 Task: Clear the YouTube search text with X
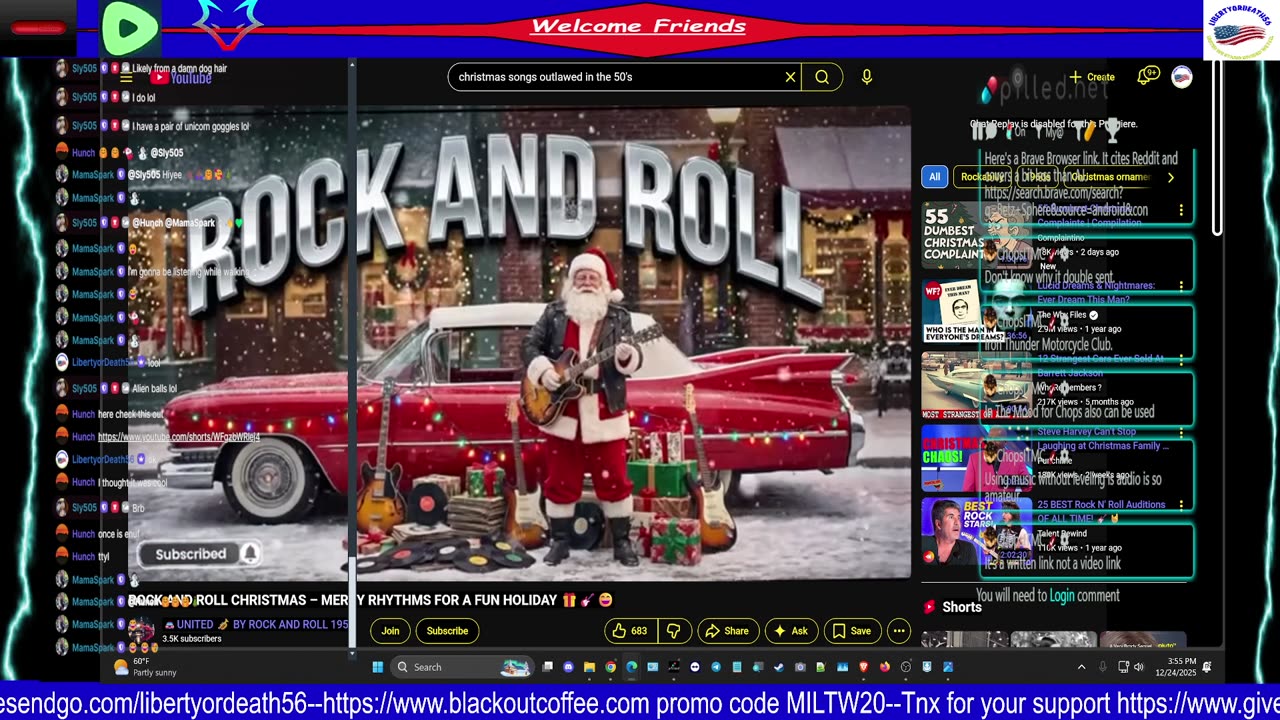point(790,77)
